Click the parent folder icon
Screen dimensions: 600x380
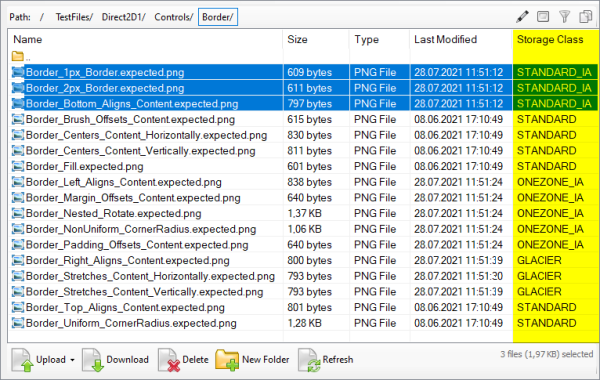tap(18, 56)
